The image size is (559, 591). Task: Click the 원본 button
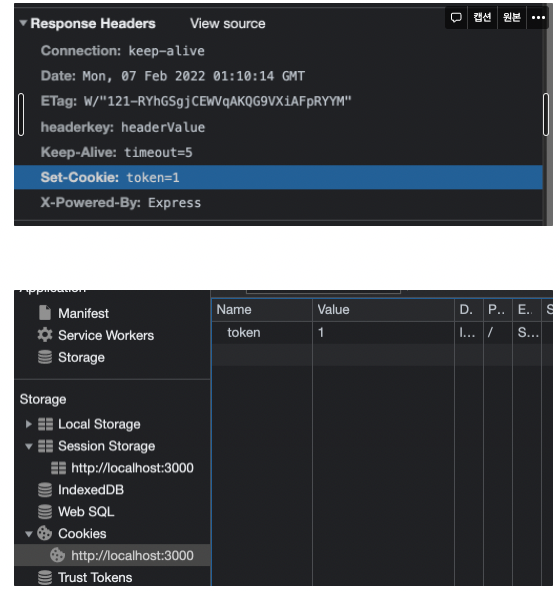point(512,17)
